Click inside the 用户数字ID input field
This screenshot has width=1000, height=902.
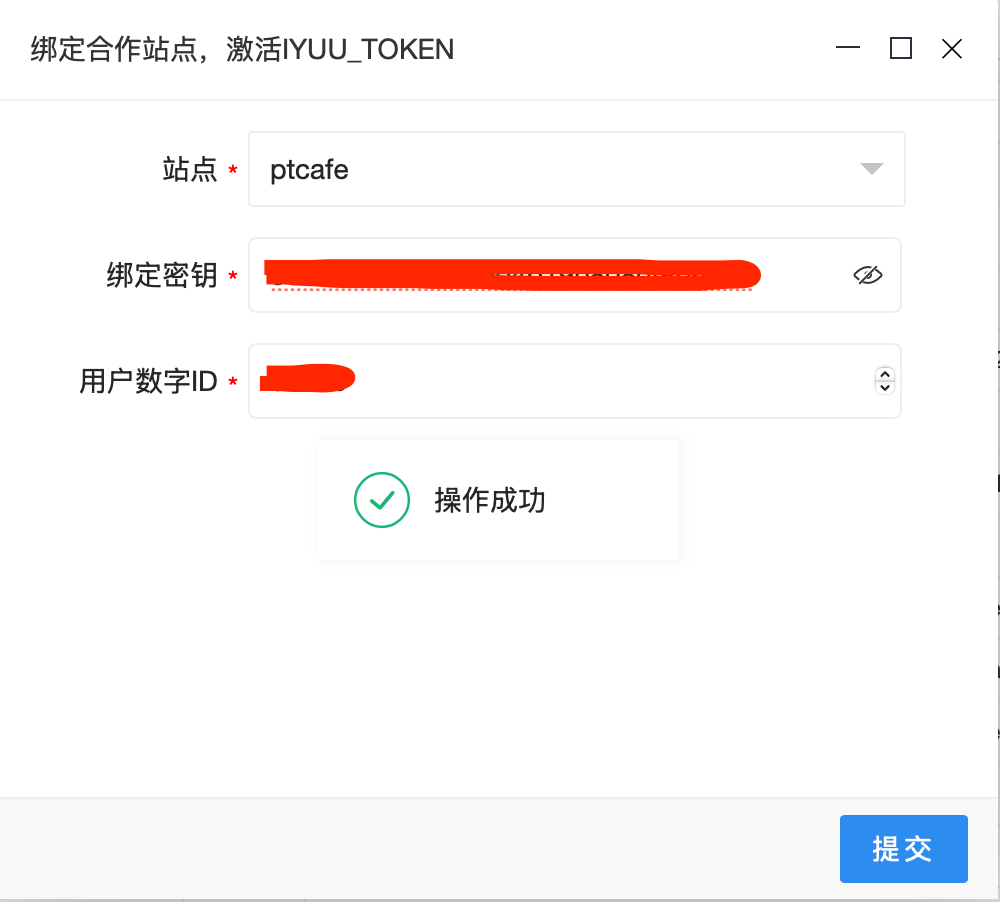tap(550, 380)
